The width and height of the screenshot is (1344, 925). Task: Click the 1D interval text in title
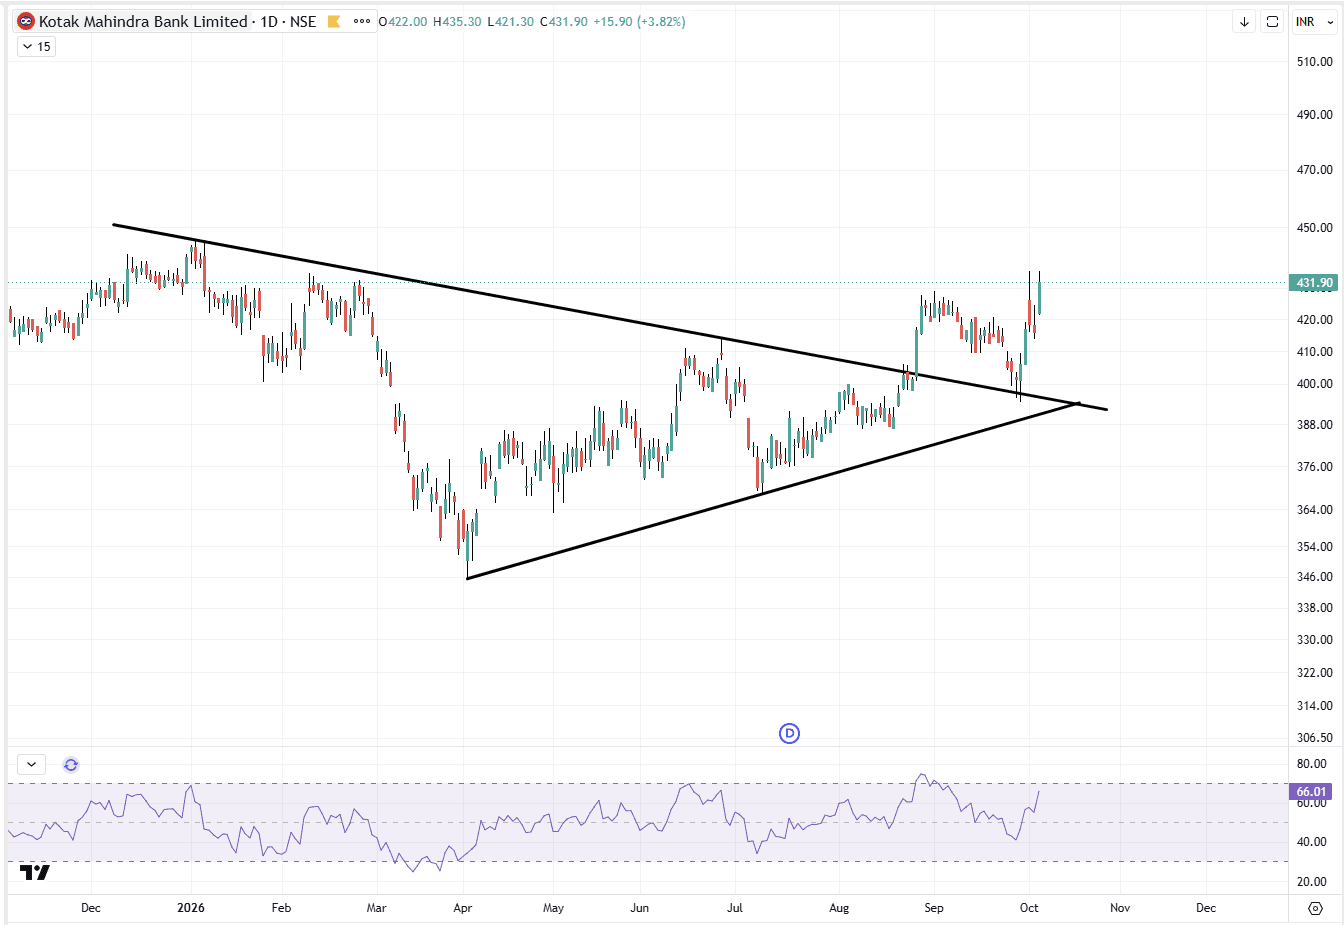click(x=269, y=21)
